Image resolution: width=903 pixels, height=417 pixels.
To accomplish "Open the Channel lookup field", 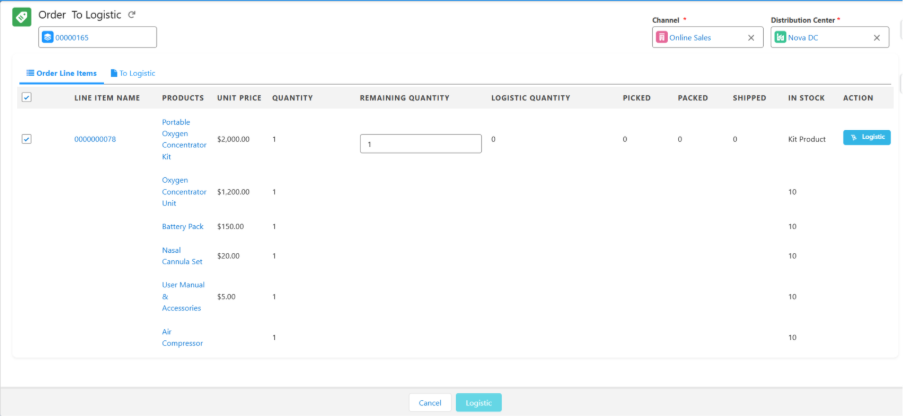I will click(x=707, y=38).
